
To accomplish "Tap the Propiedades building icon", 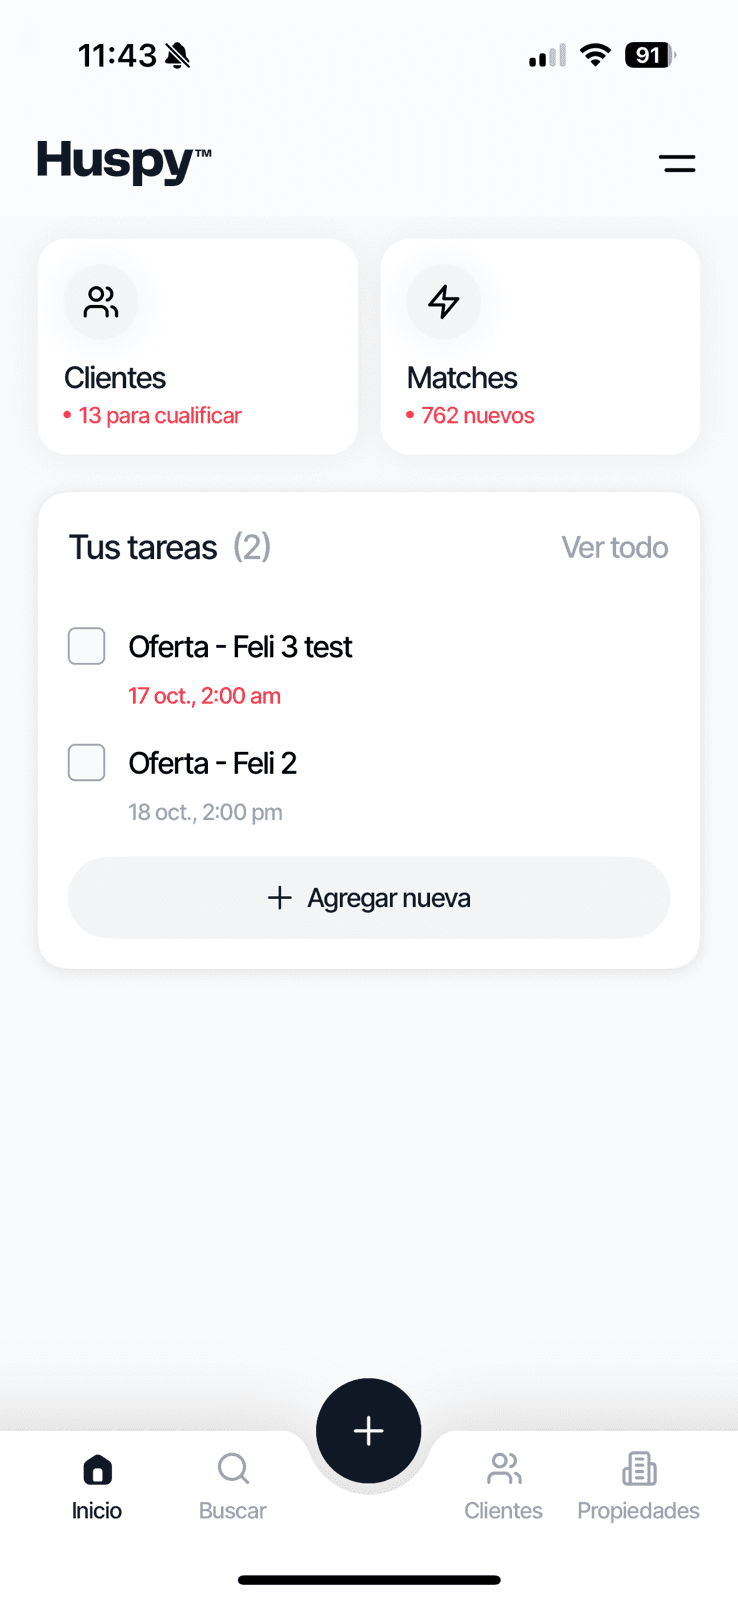I will tap(639, 1470).
